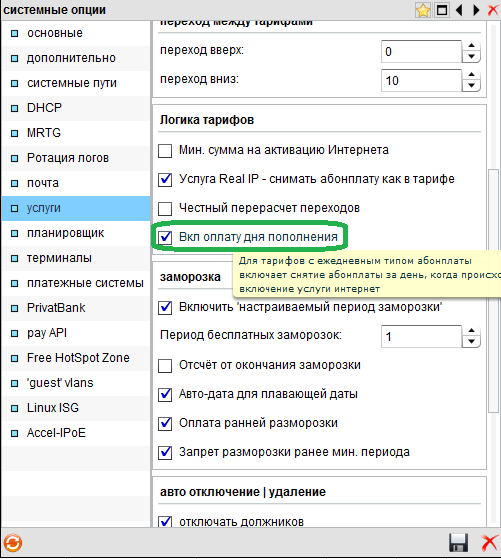Enable Мин. сумма на активацию Интернета
The height and width of the screenshot is (559, 501).
[x=165, y=150]
